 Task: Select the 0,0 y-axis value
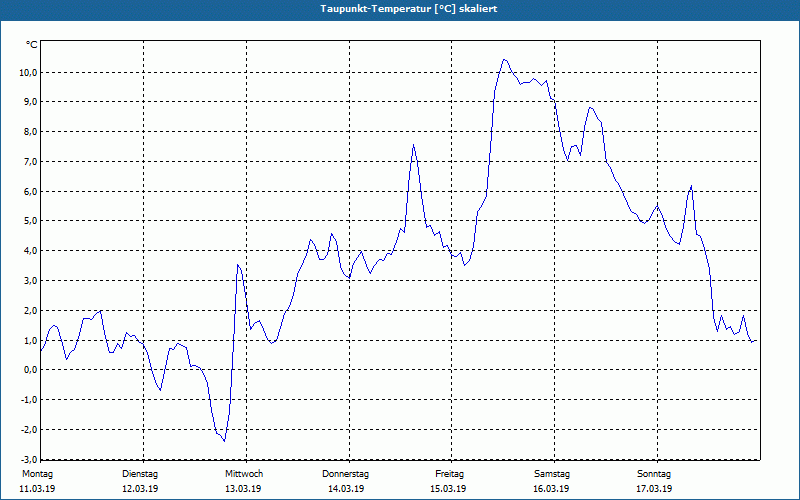(x=30, y=370)
